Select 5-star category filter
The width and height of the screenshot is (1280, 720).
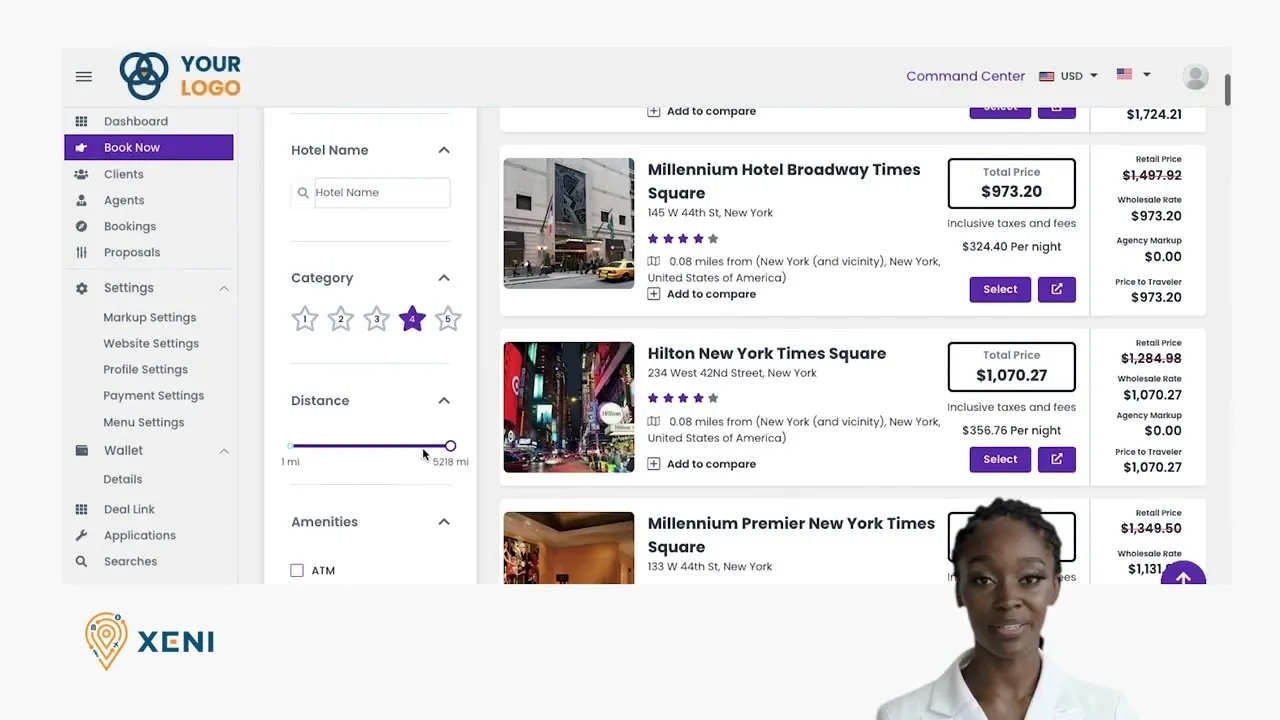coord(448,319)
